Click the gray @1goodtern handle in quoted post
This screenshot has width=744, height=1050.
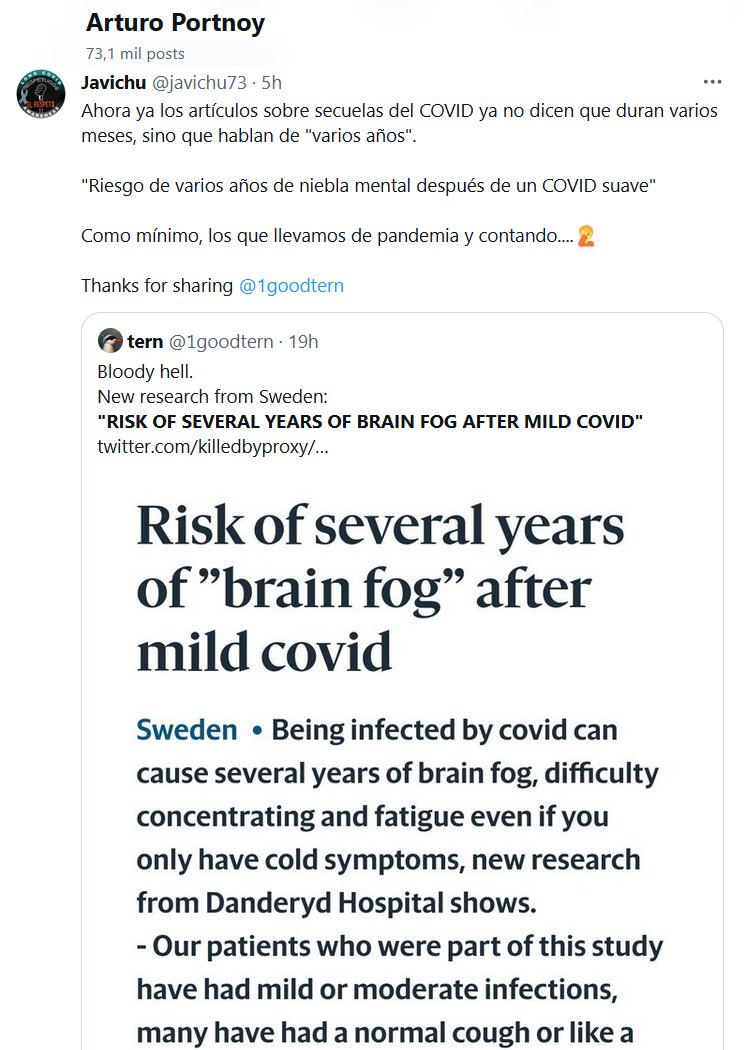pyautogui.click(x=221, y=342)
